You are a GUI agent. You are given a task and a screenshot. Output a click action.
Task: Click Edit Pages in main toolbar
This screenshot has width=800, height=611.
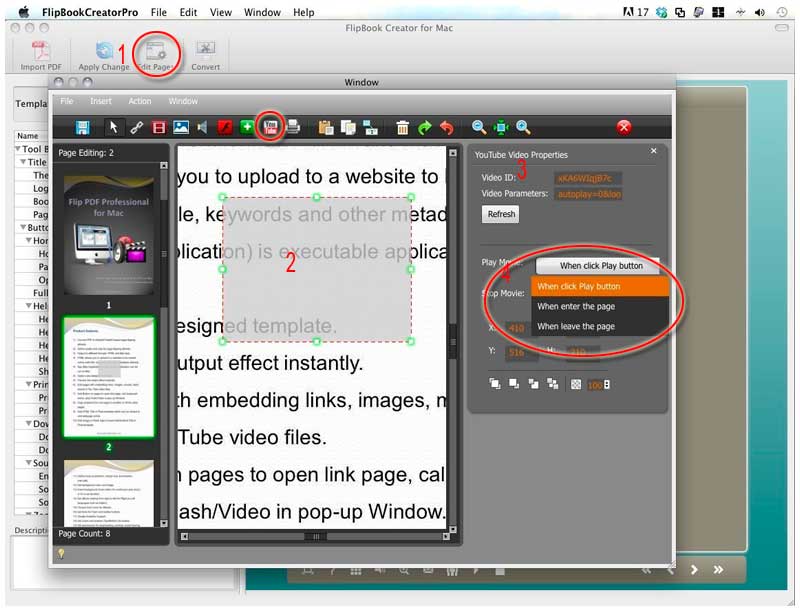[x=157, y=56]
